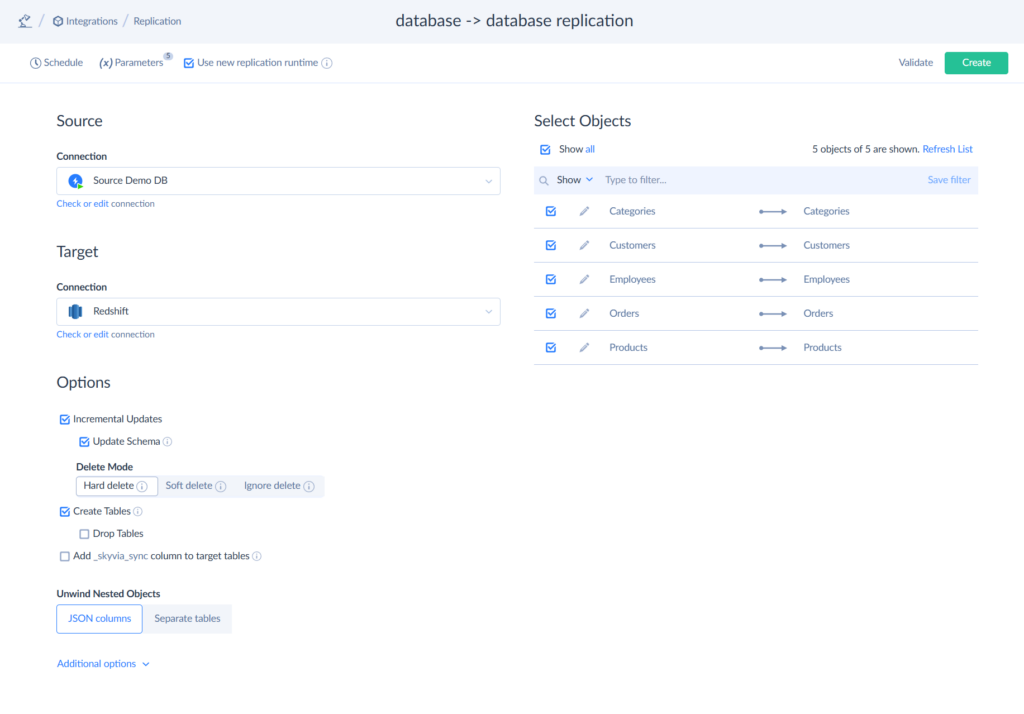Click the Create Tables info icon
Screen dimensions: 1024x714
point(138,511)
